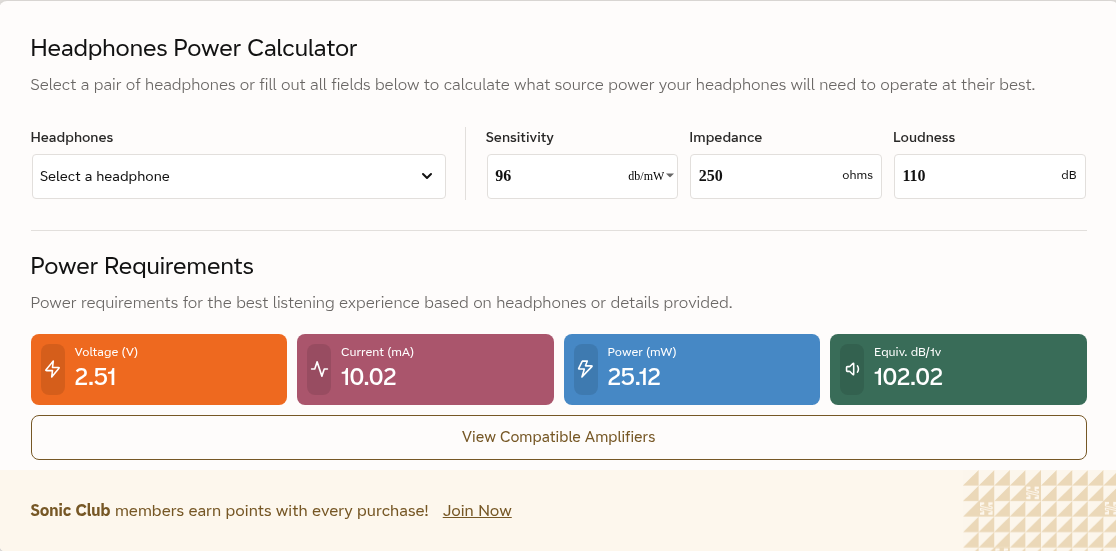The image size is (1116, 551).
Task: Click the green Equiv. dB/1v result card
Action: 958,369
